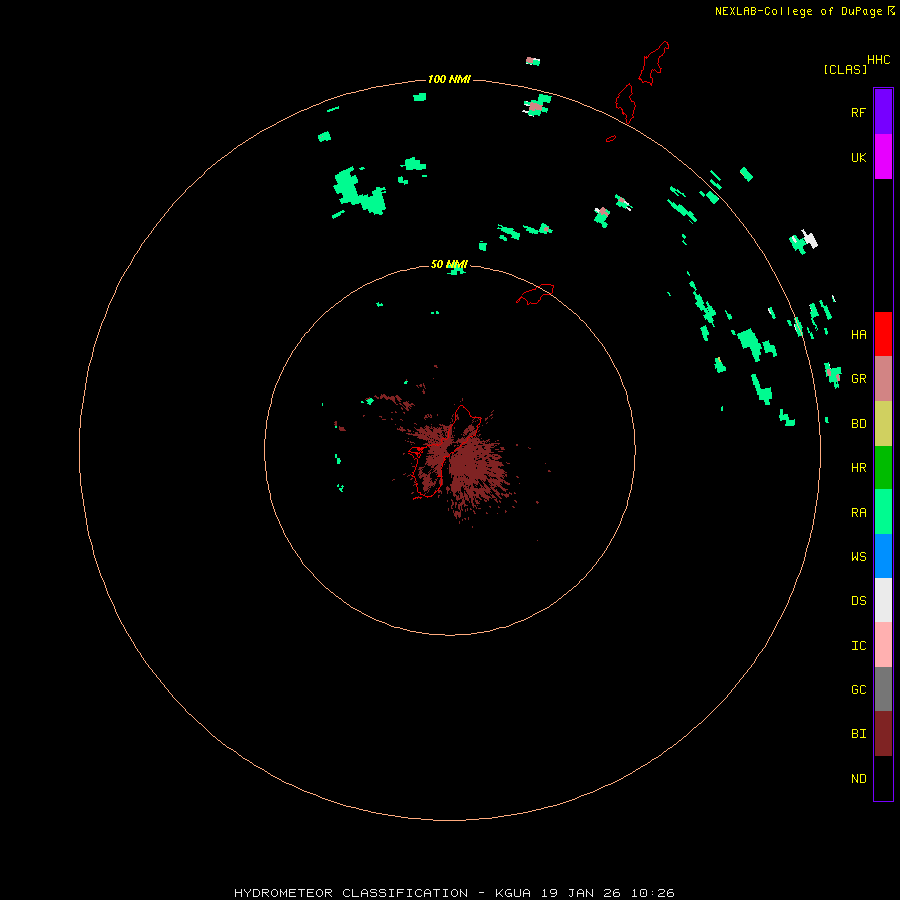Pick the HR dark green swatch

(x=883, y=467)
